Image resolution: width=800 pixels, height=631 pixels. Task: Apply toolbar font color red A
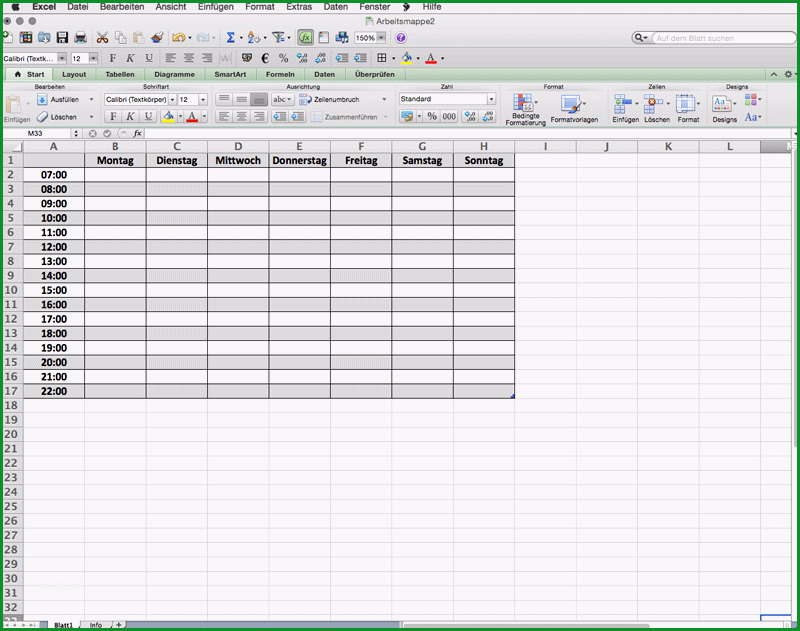431,58
